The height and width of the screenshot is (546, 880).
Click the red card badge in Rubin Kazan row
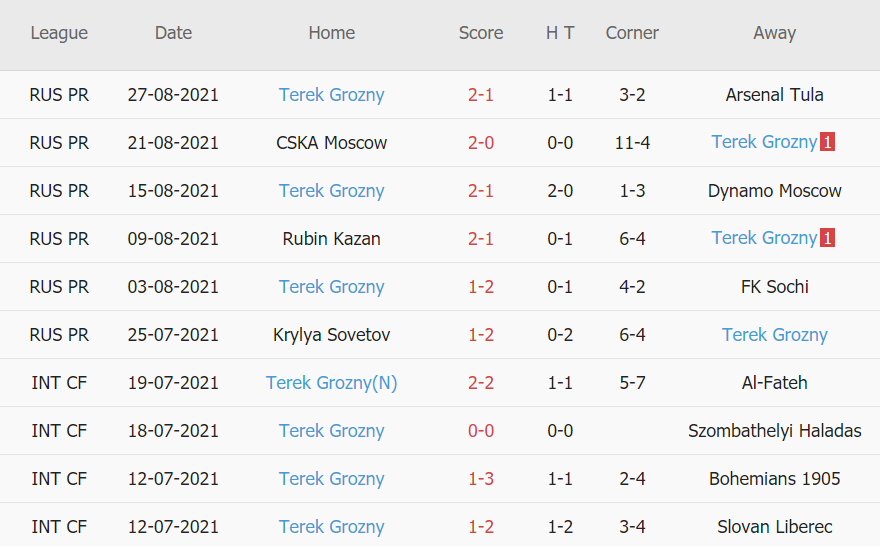click(x=827, y=239)
